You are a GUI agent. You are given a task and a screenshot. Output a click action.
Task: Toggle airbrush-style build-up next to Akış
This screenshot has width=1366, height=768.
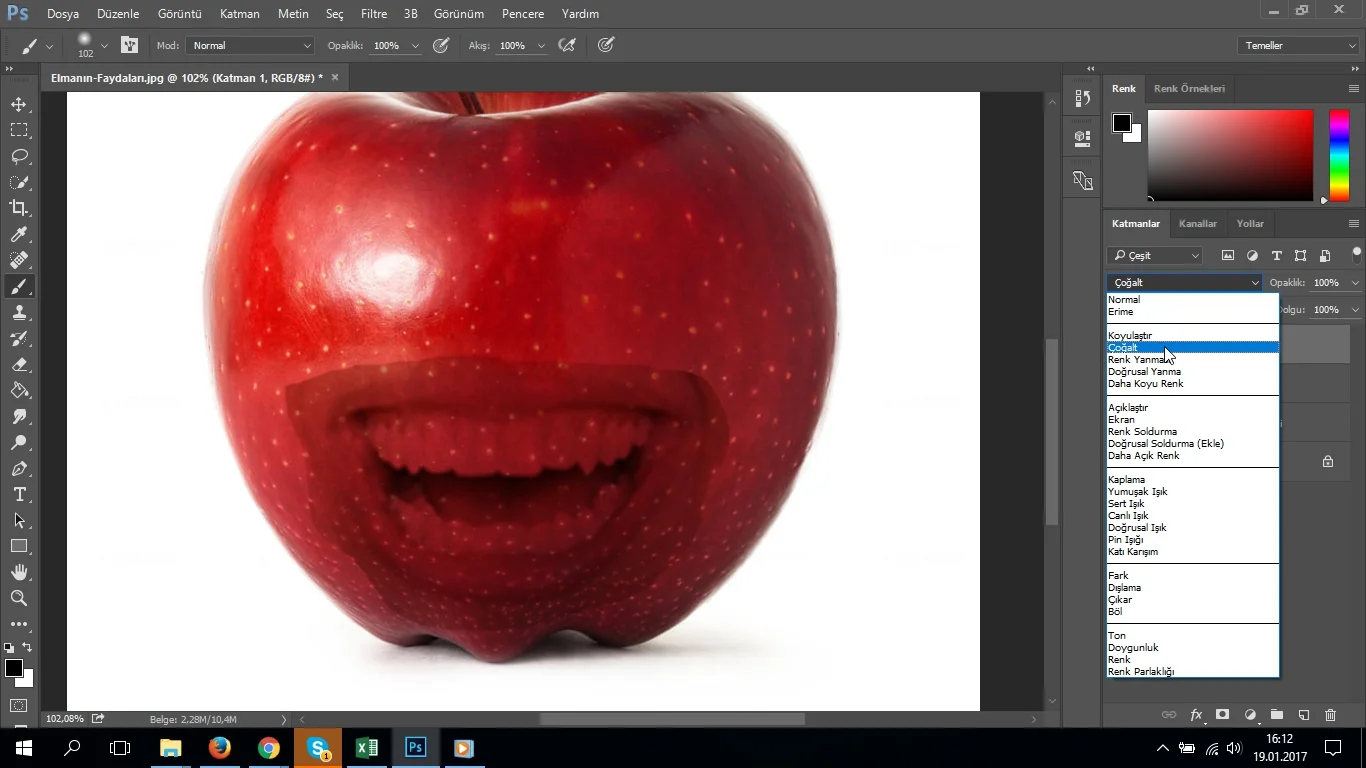(567, 45)
